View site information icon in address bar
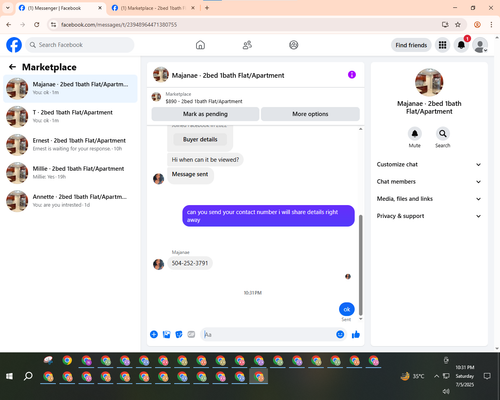 click(54, 24)
